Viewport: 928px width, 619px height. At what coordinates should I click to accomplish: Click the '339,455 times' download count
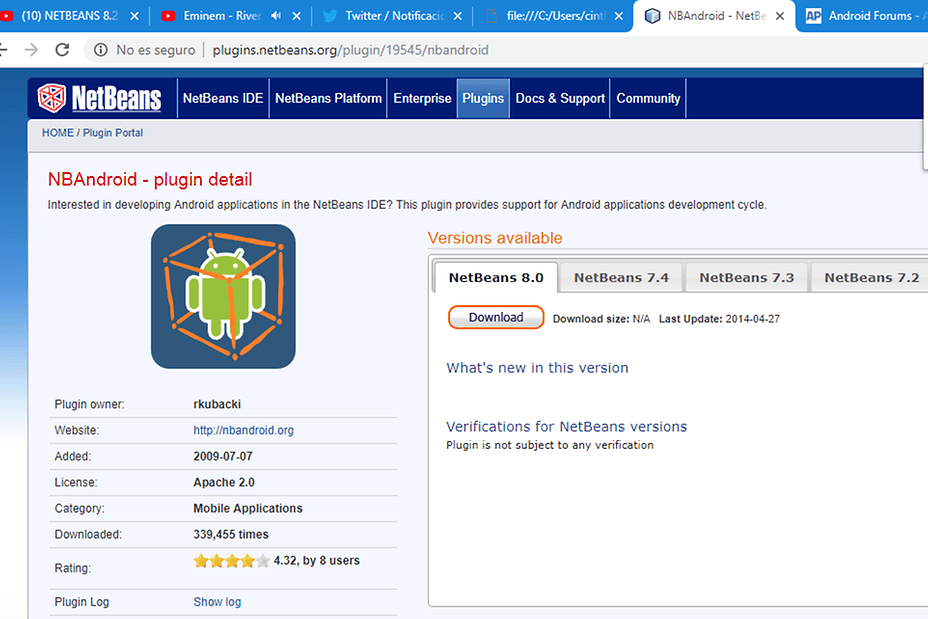pyautogui.click(x=231, y=534)
